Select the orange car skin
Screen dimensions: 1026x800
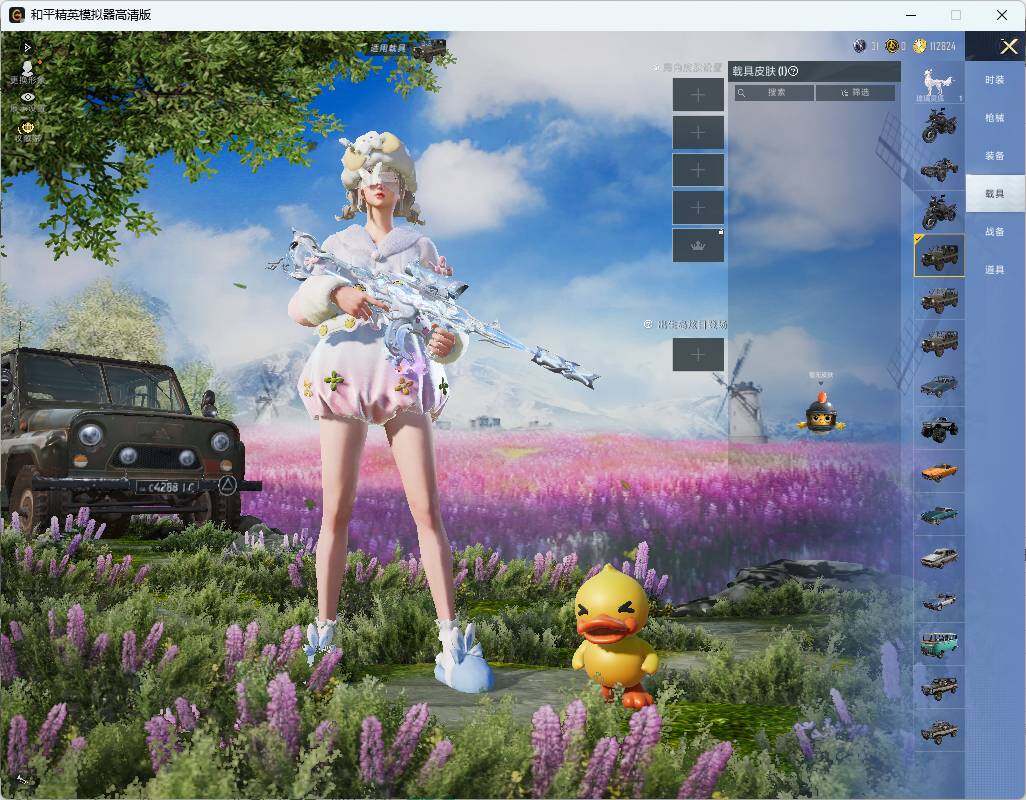pos(939,472)
